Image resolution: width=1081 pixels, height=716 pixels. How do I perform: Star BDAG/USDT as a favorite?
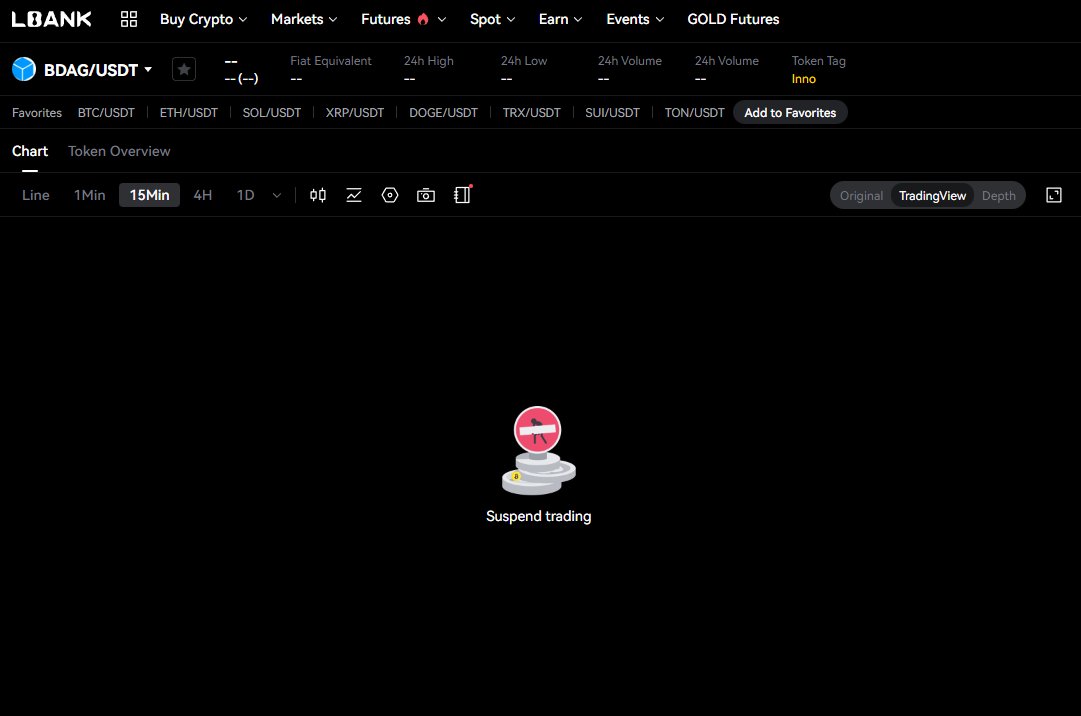(x=184, y=70)
